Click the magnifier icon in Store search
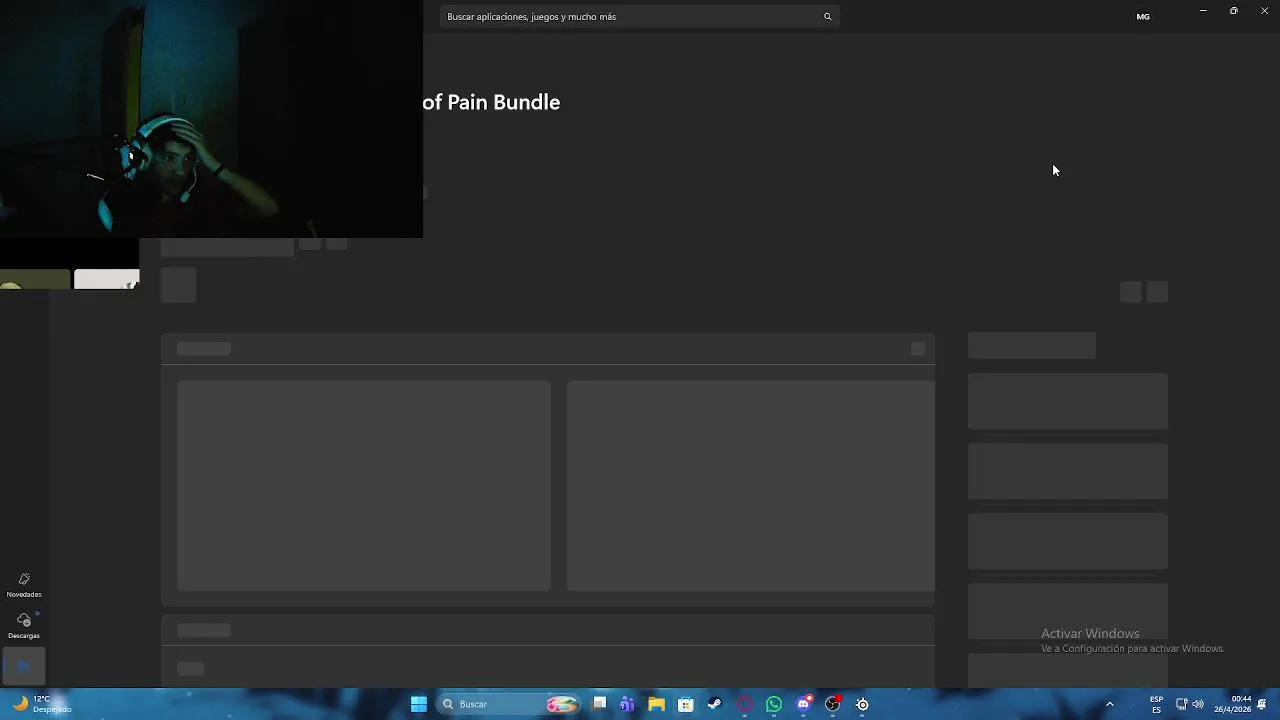 click(827, 17)
